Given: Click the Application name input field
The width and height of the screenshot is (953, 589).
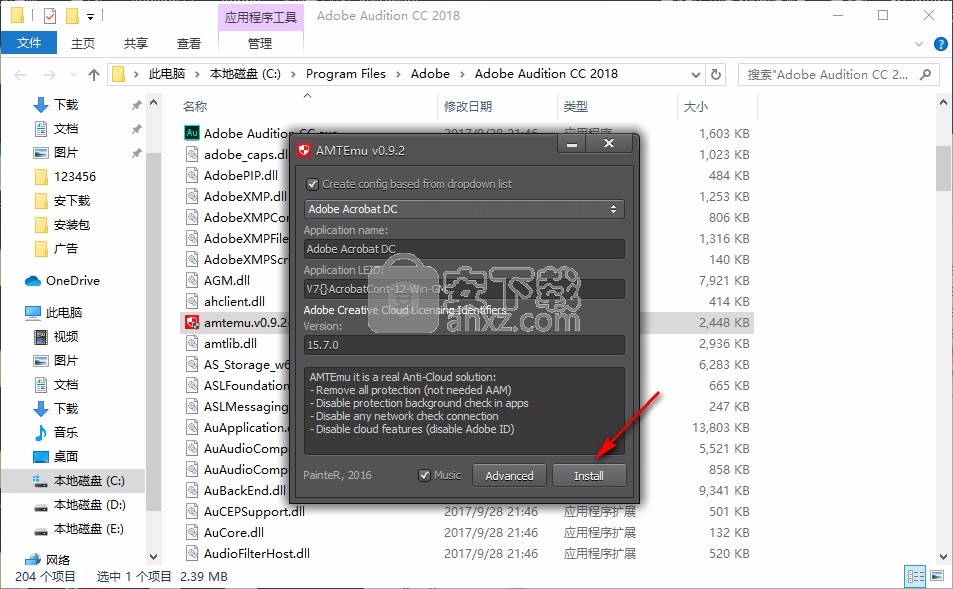Looking at the screenshot, I should 464,249.
